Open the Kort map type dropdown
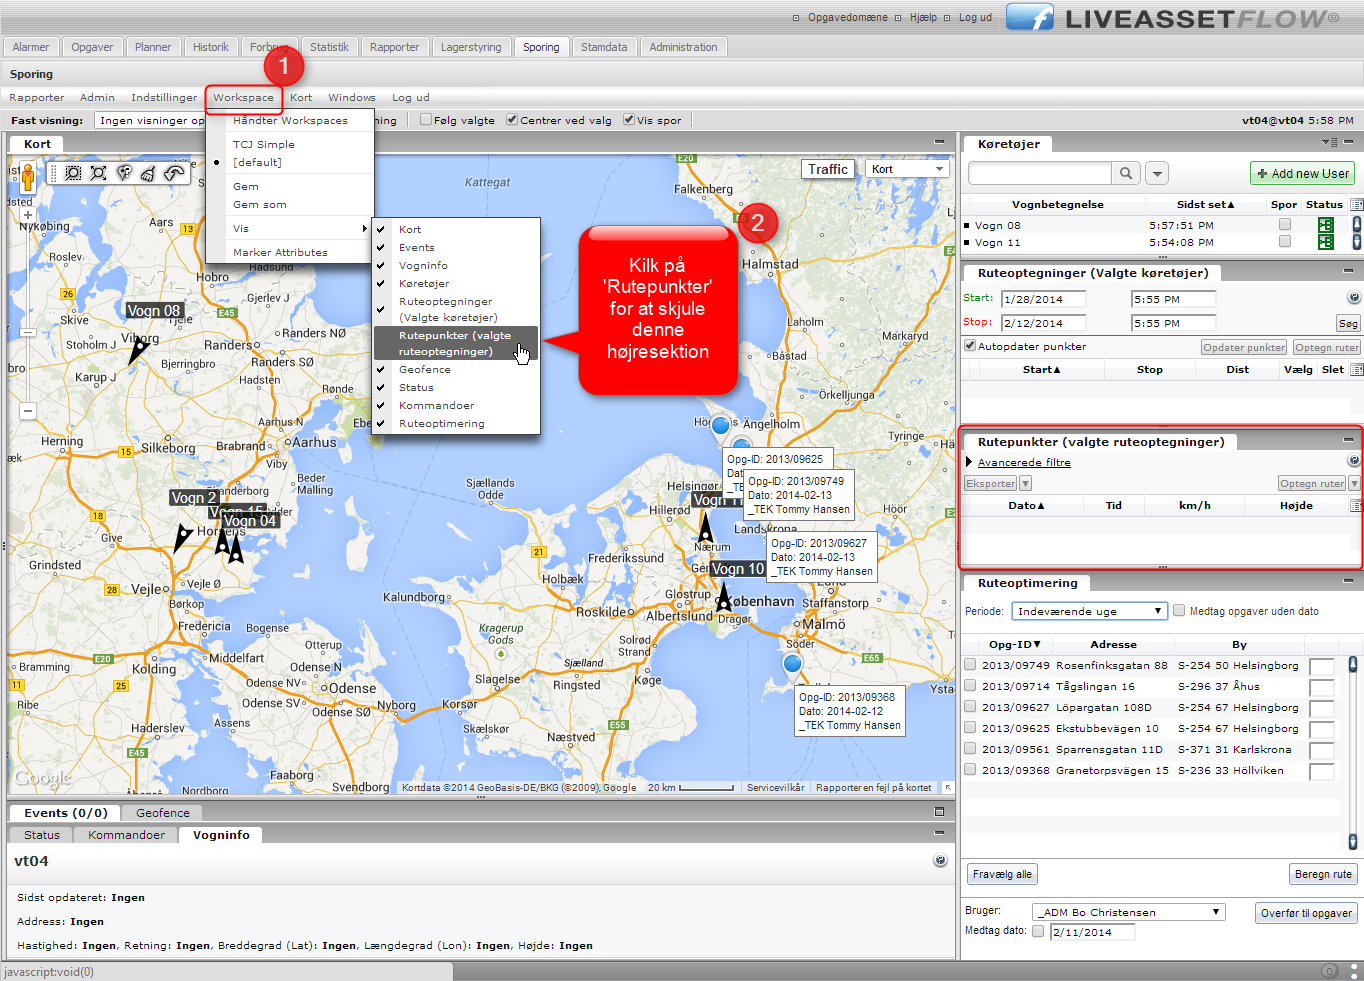This screenshot has width=1364, height=981. click(x=907, y=169)
